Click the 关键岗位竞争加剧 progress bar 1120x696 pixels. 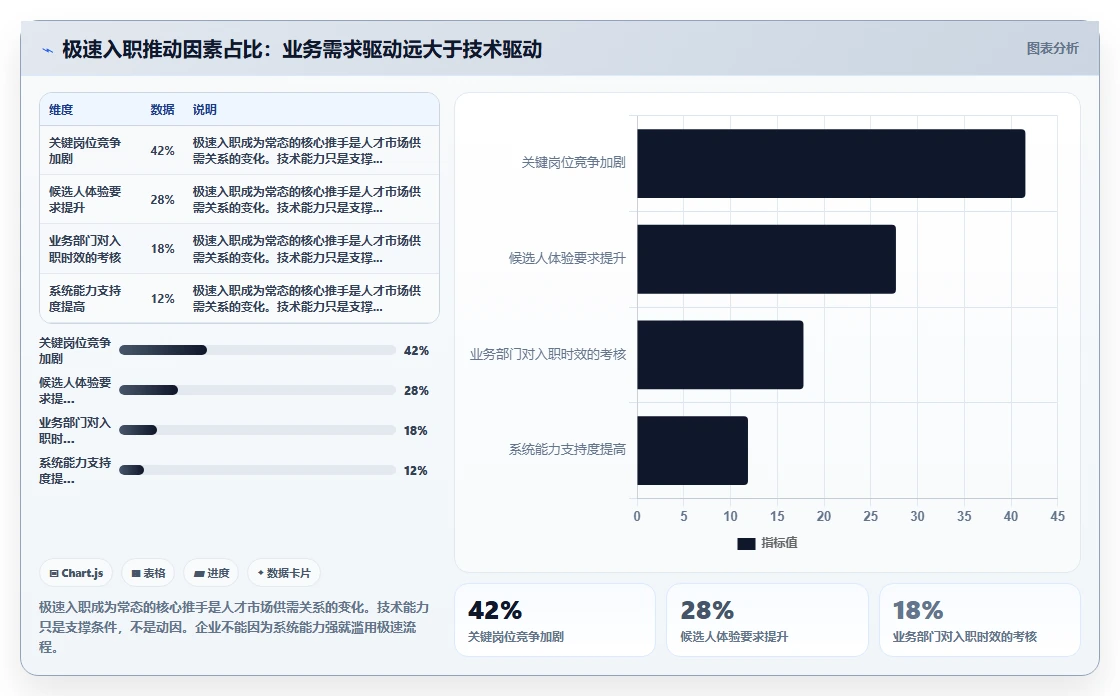click(257, 350)
